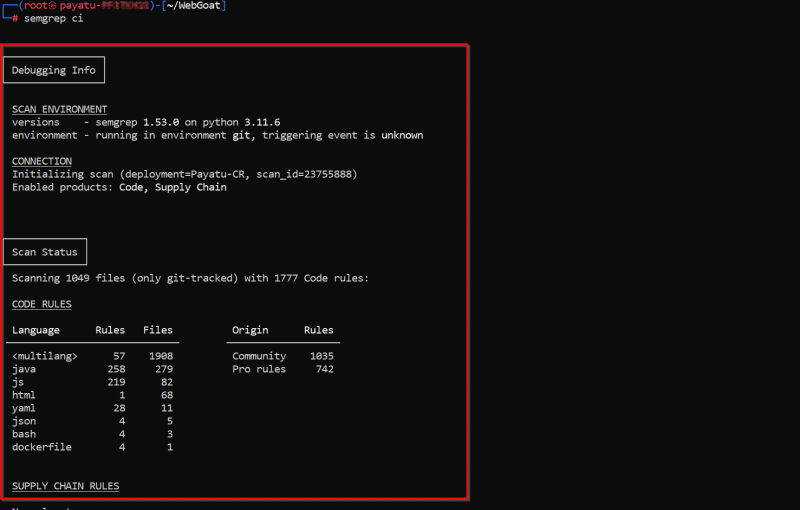Click the 'yaml' row label

24,409
